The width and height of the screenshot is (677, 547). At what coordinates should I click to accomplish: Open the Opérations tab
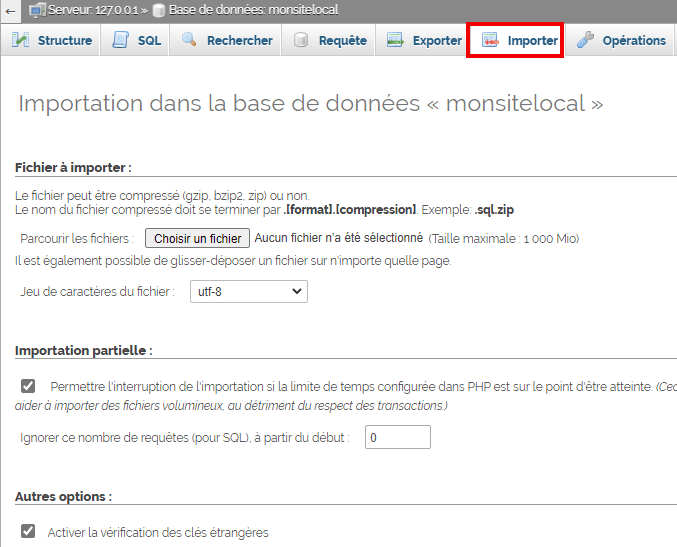point(620,40)
